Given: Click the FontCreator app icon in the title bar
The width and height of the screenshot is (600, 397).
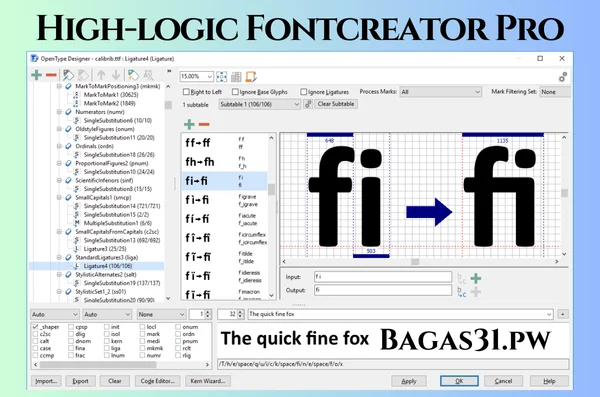Looking at the screenshot, I should point(34,59).
